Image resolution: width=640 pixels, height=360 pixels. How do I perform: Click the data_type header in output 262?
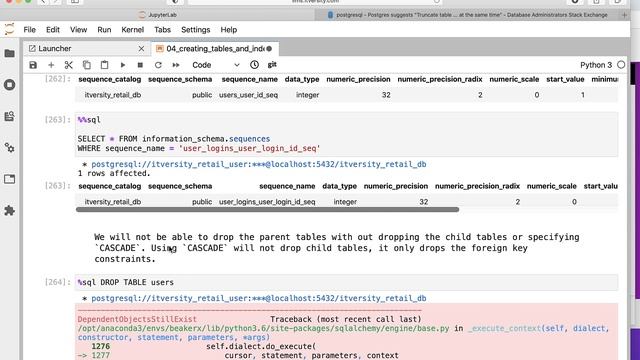pos(302,79)
